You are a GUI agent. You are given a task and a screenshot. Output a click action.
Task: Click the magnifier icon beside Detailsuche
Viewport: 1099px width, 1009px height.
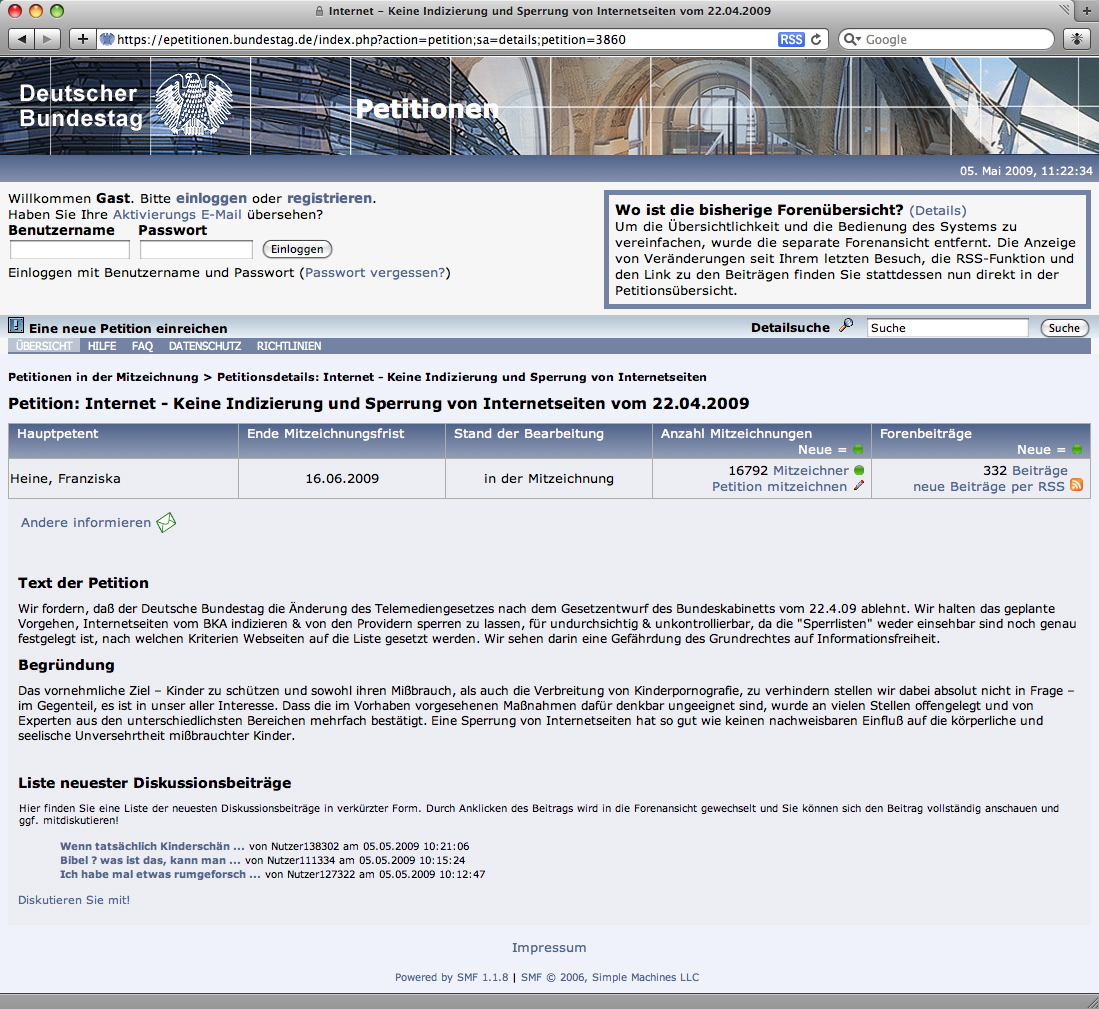846,326
